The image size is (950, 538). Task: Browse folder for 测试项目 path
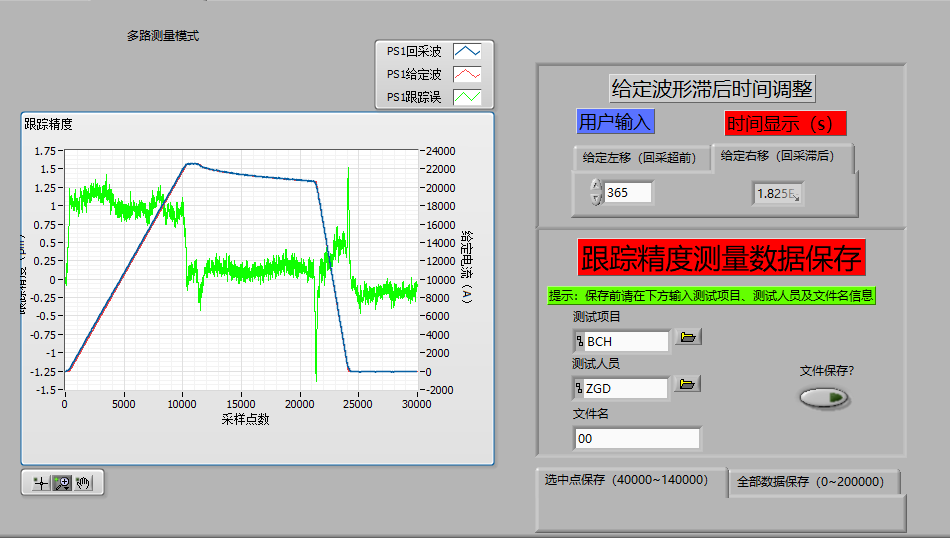pyautogui.click(x=687, y=338)
